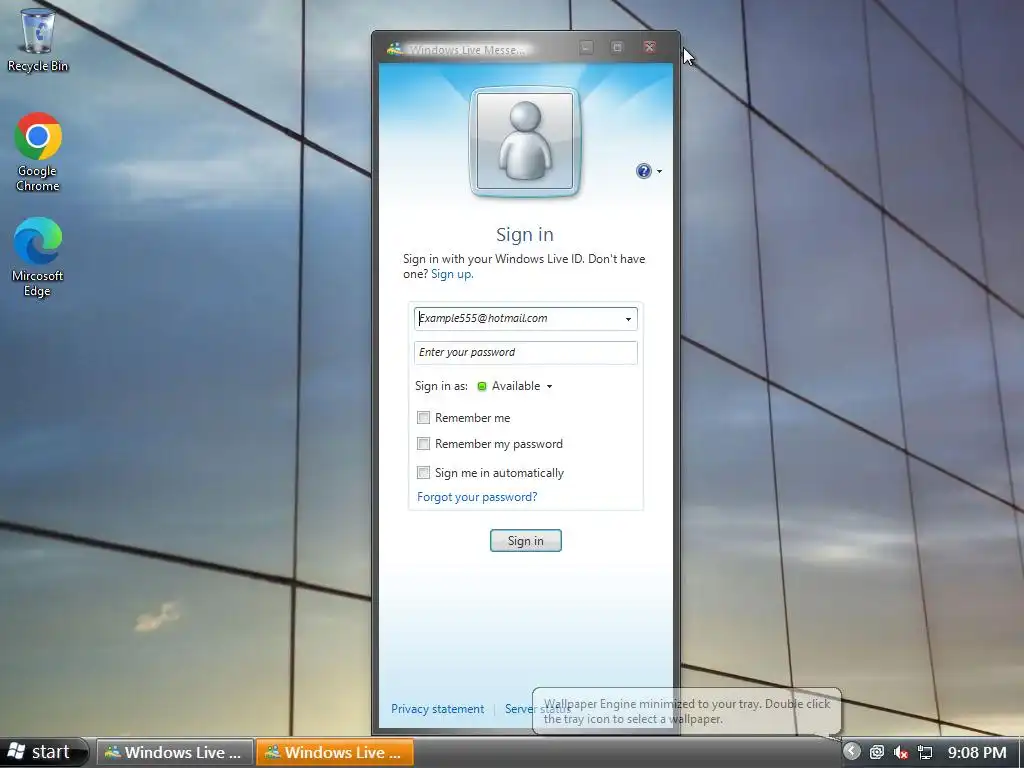Click the muted volume tray icon
1024x768 pixels.
[x=901, y=753]
